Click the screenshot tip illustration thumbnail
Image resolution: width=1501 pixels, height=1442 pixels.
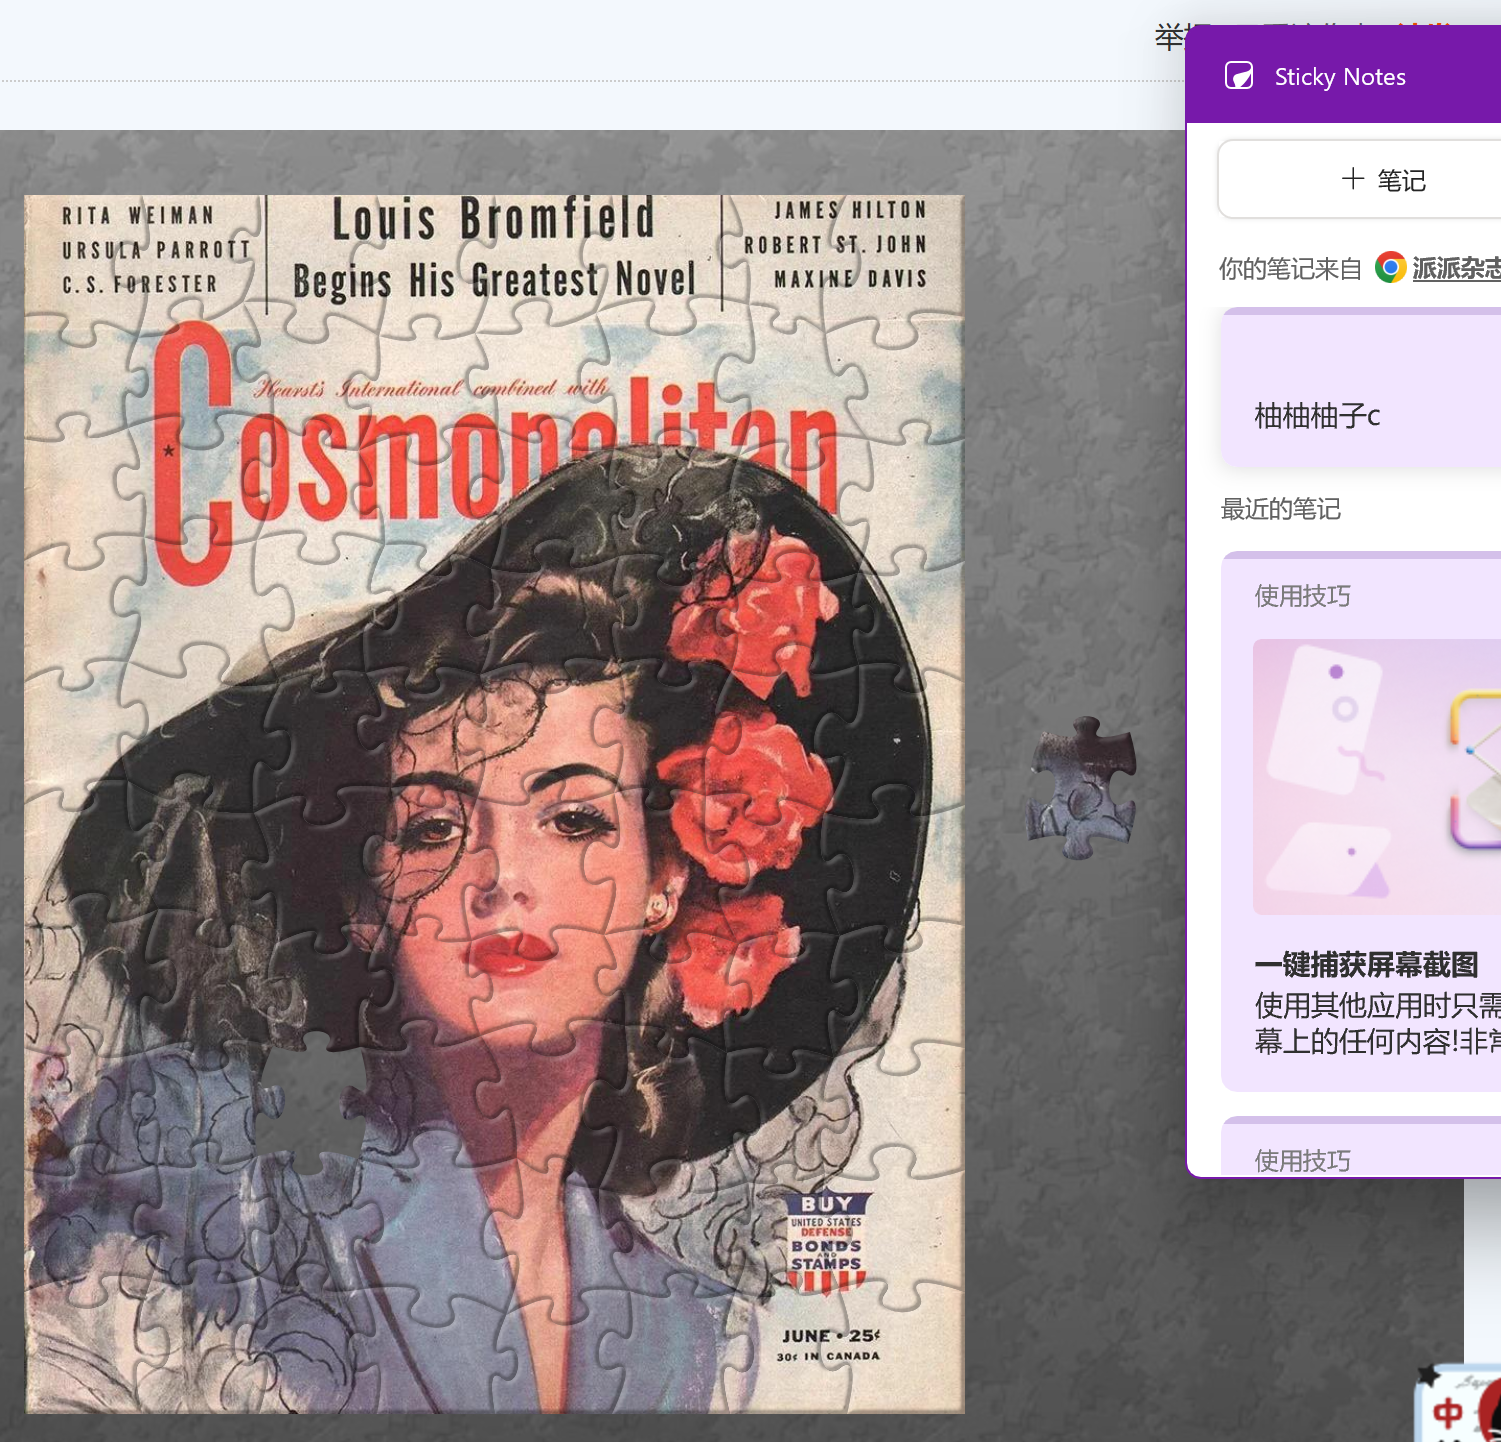click(1377, 777)
